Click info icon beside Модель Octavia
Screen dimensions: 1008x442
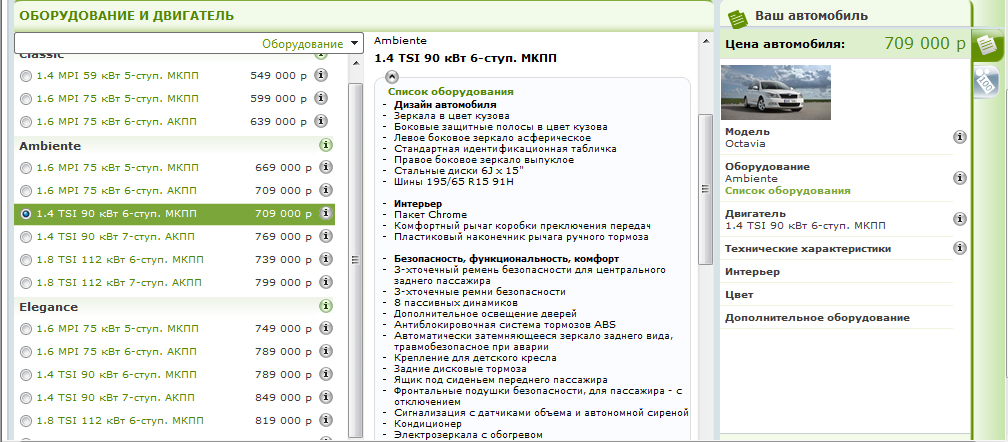pos(959,137)
